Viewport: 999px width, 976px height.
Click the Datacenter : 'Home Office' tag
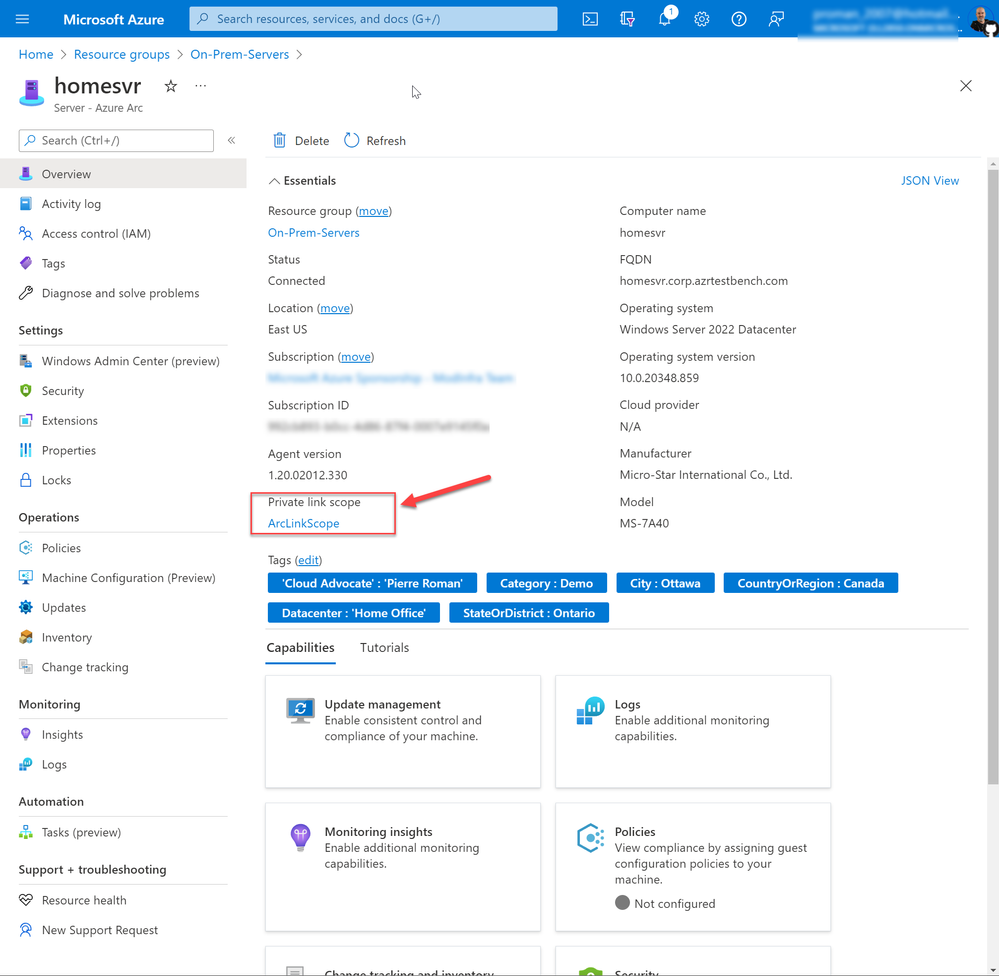click(x=354, y=613)
